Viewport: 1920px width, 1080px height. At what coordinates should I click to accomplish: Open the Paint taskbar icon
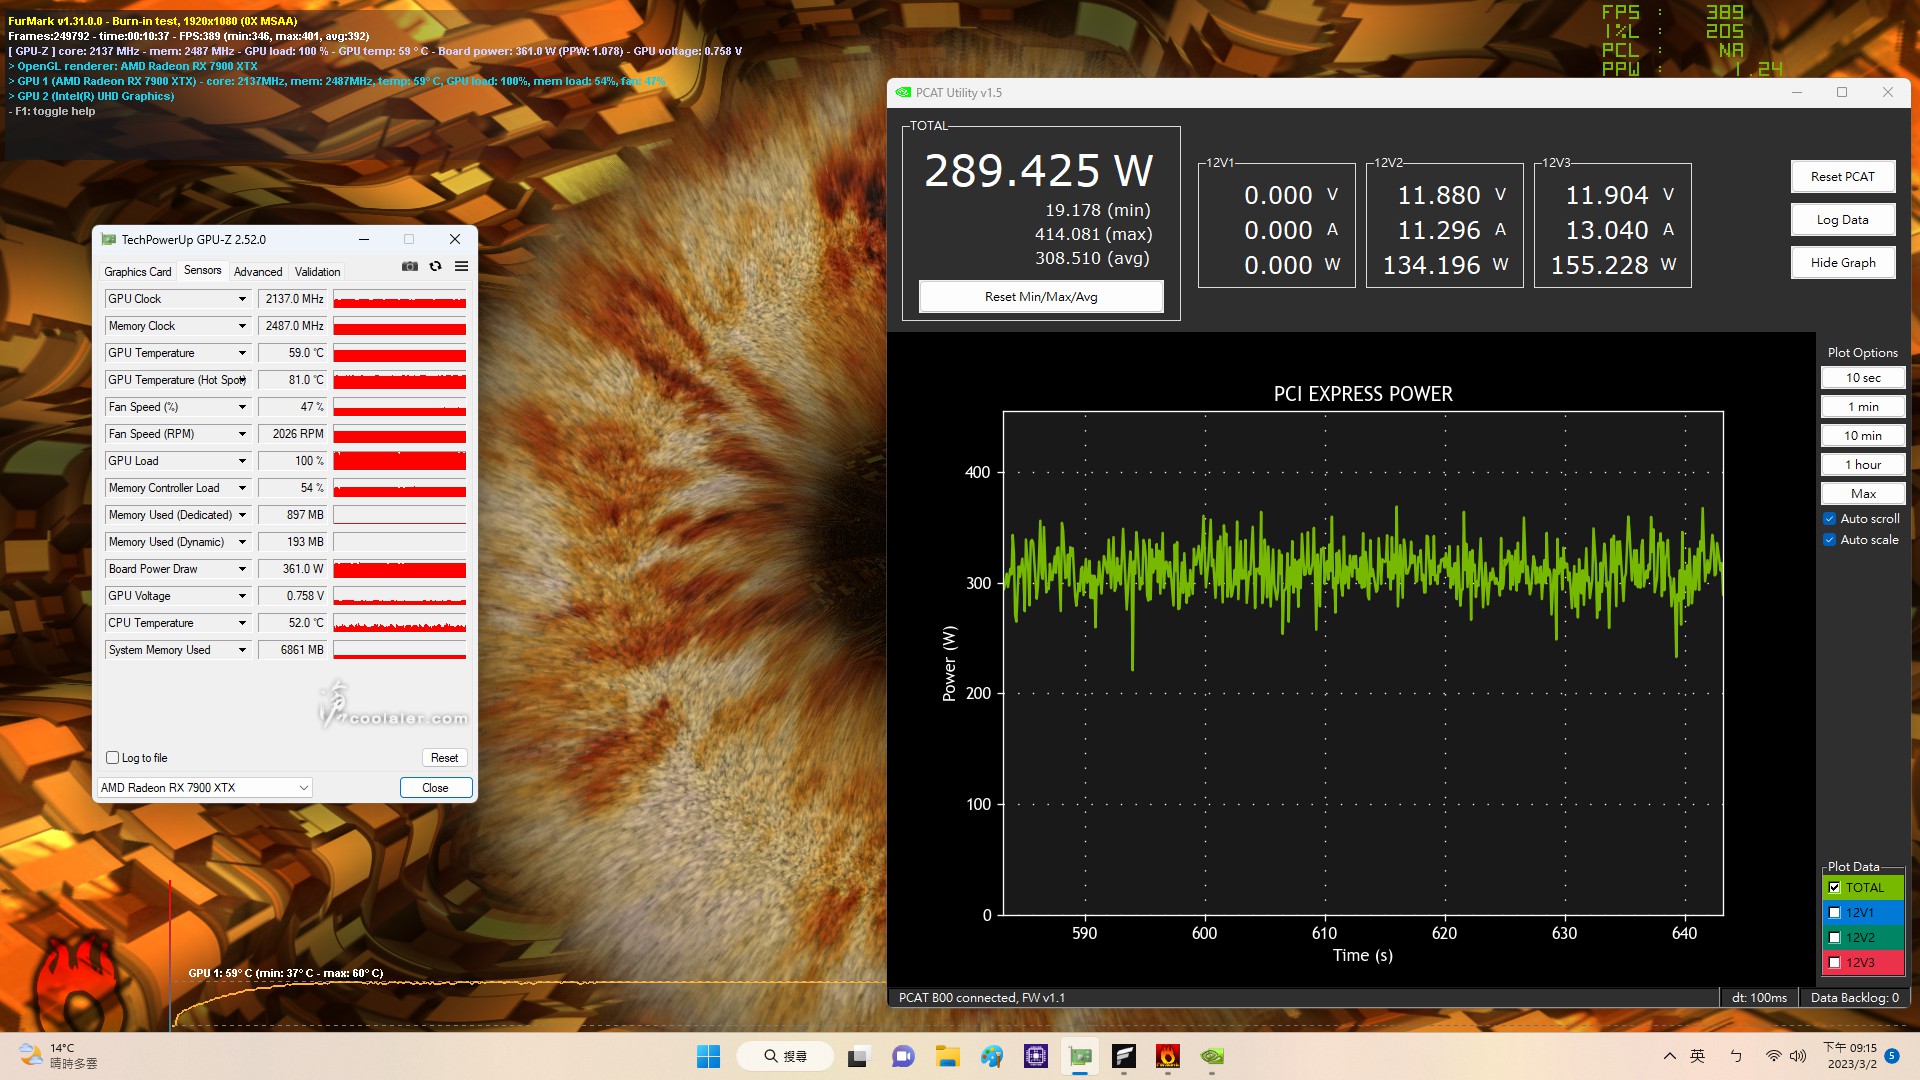[992, 1056]
